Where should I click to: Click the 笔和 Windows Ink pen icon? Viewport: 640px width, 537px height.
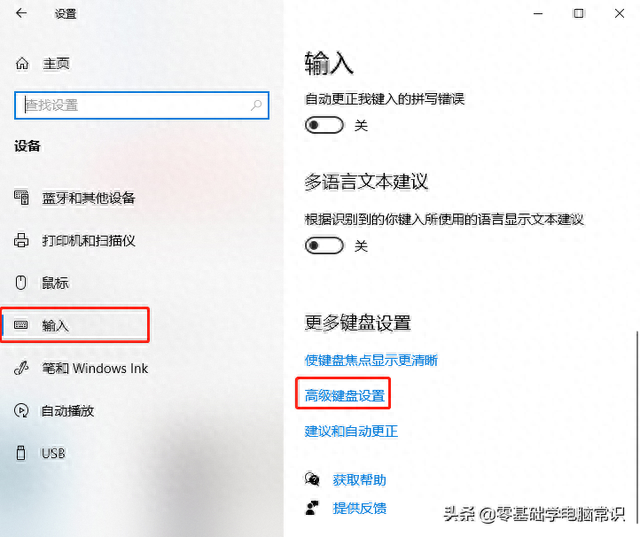(21, 368)
